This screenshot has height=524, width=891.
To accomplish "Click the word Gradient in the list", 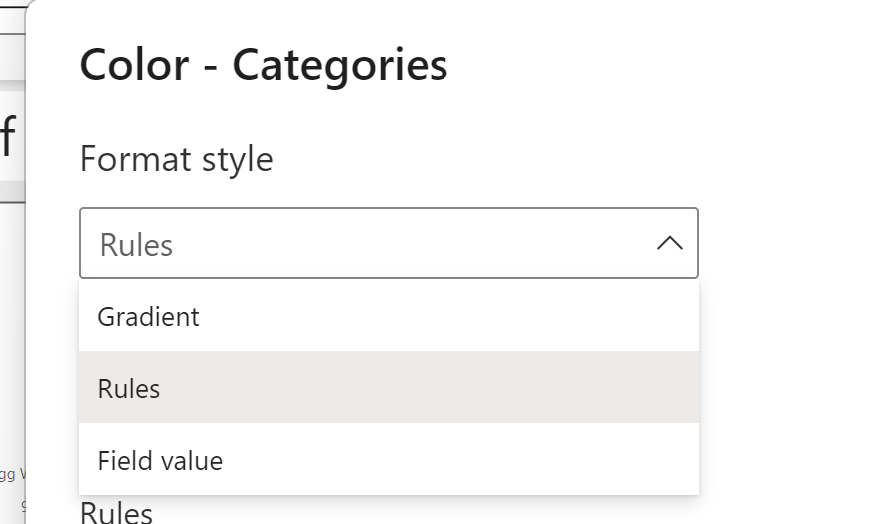I will pos(148,317).
